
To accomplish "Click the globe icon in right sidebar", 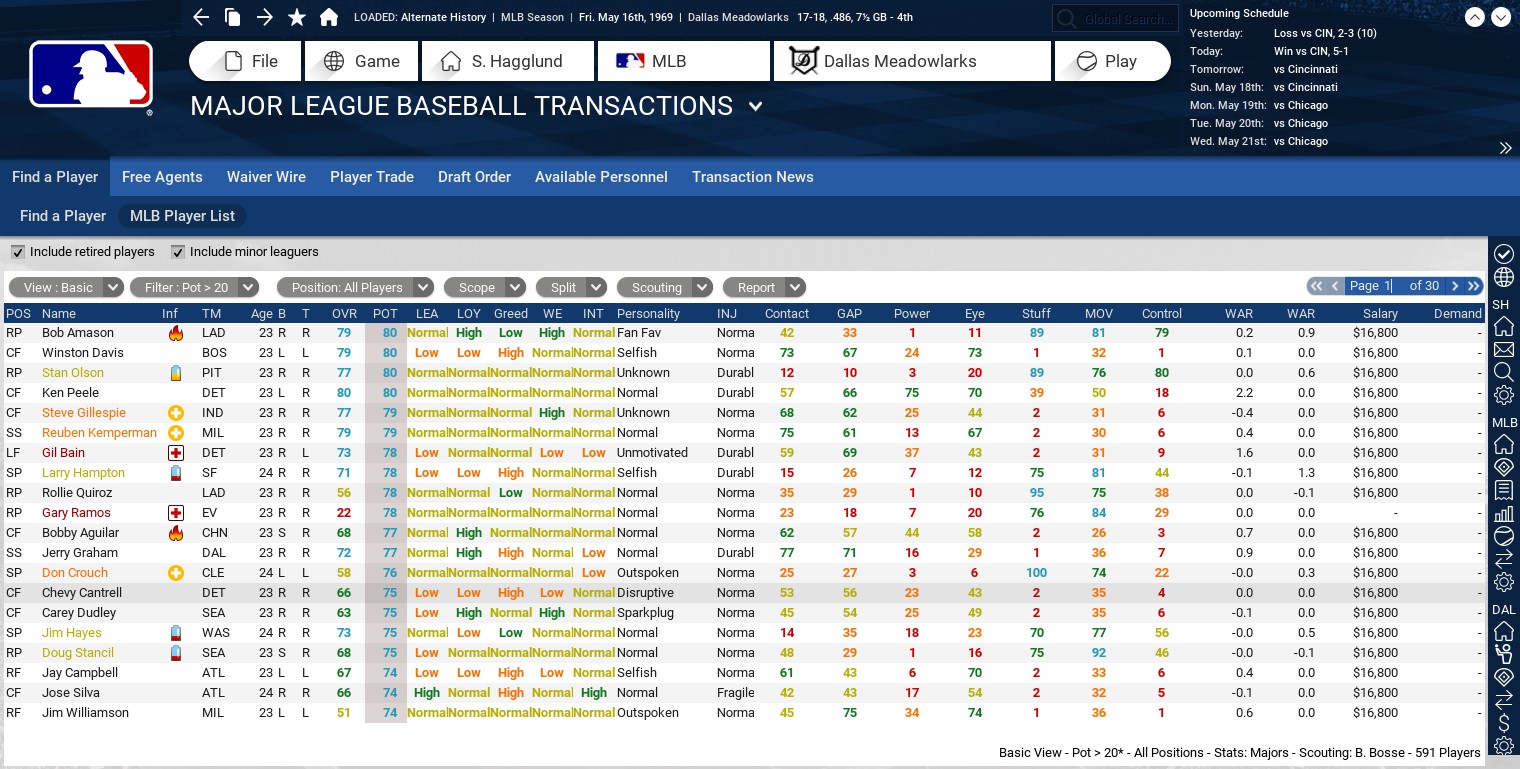I will (1504, 278).
